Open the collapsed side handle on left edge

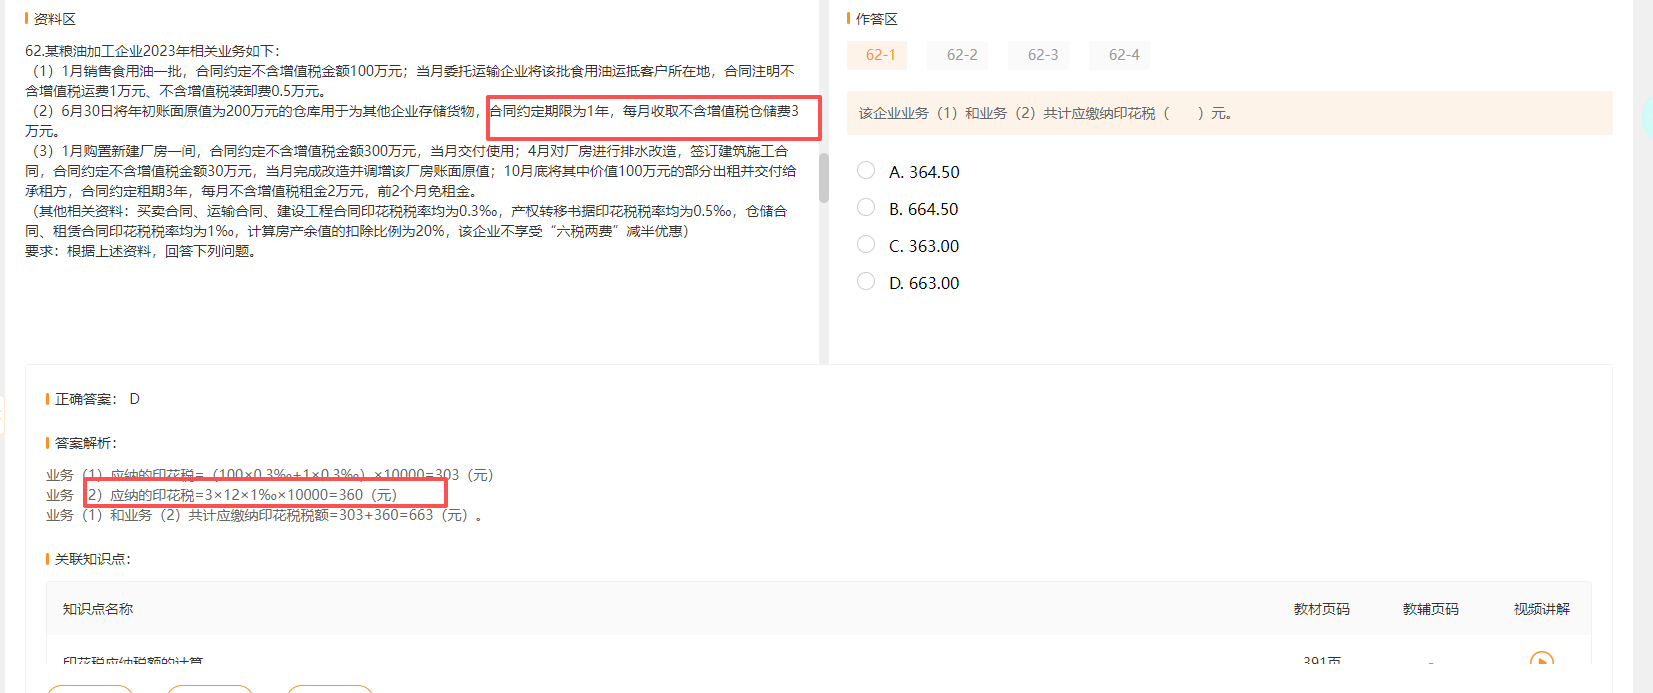tap(3, 414)
